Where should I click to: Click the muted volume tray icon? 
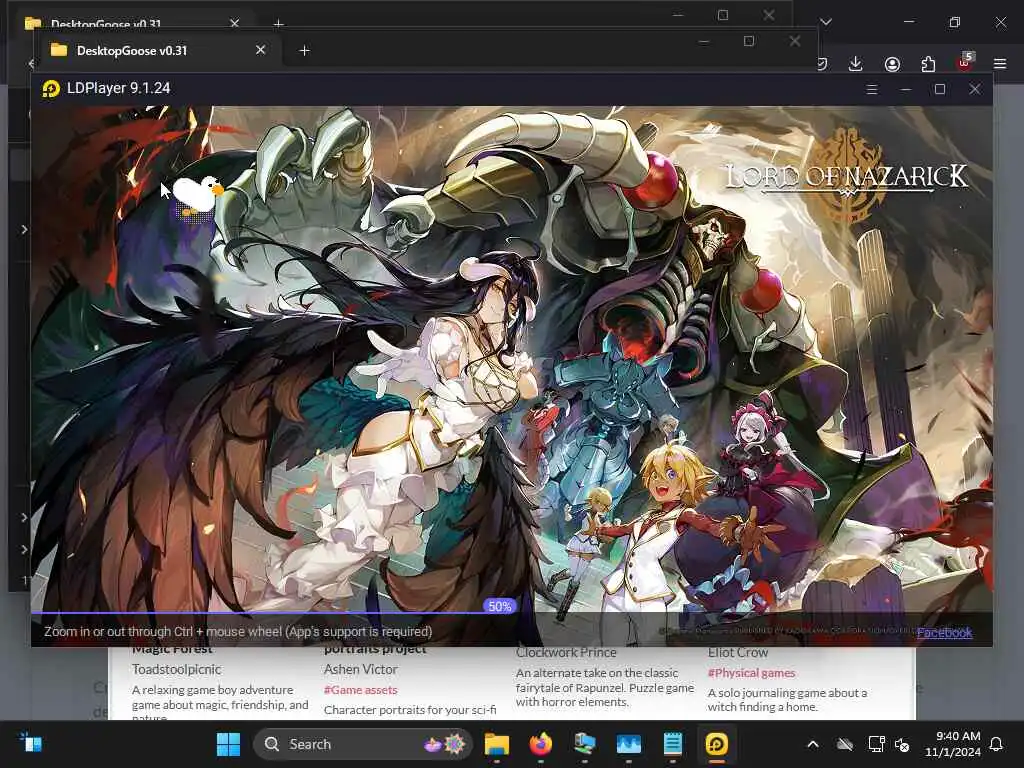point(902,744)
